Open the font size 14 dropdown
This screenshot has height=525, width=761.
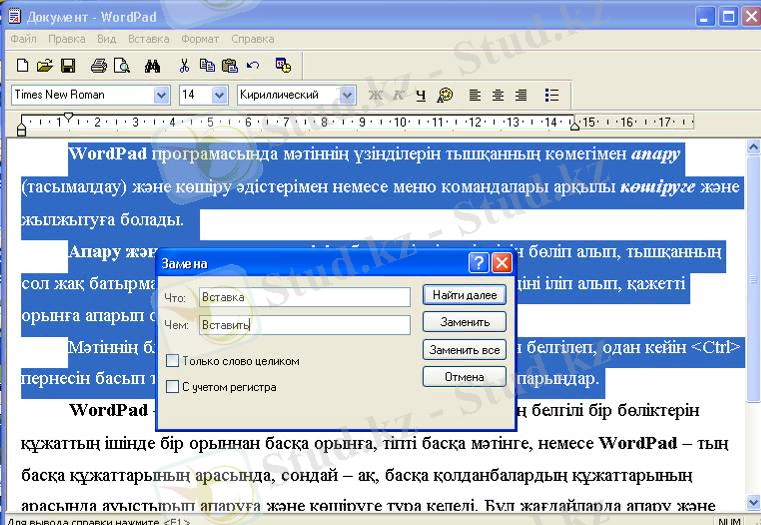coord(220,95)
